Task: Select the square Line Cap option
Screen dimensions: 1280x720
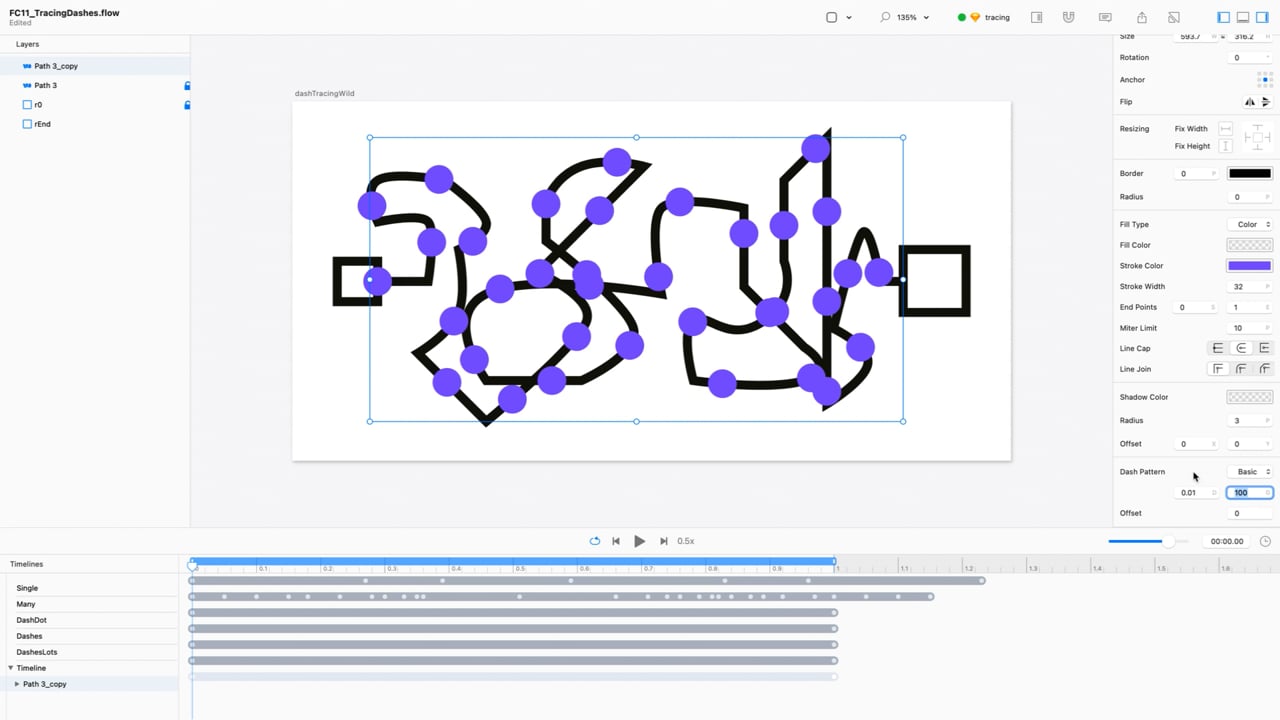Action: [x=1264, y=348]
